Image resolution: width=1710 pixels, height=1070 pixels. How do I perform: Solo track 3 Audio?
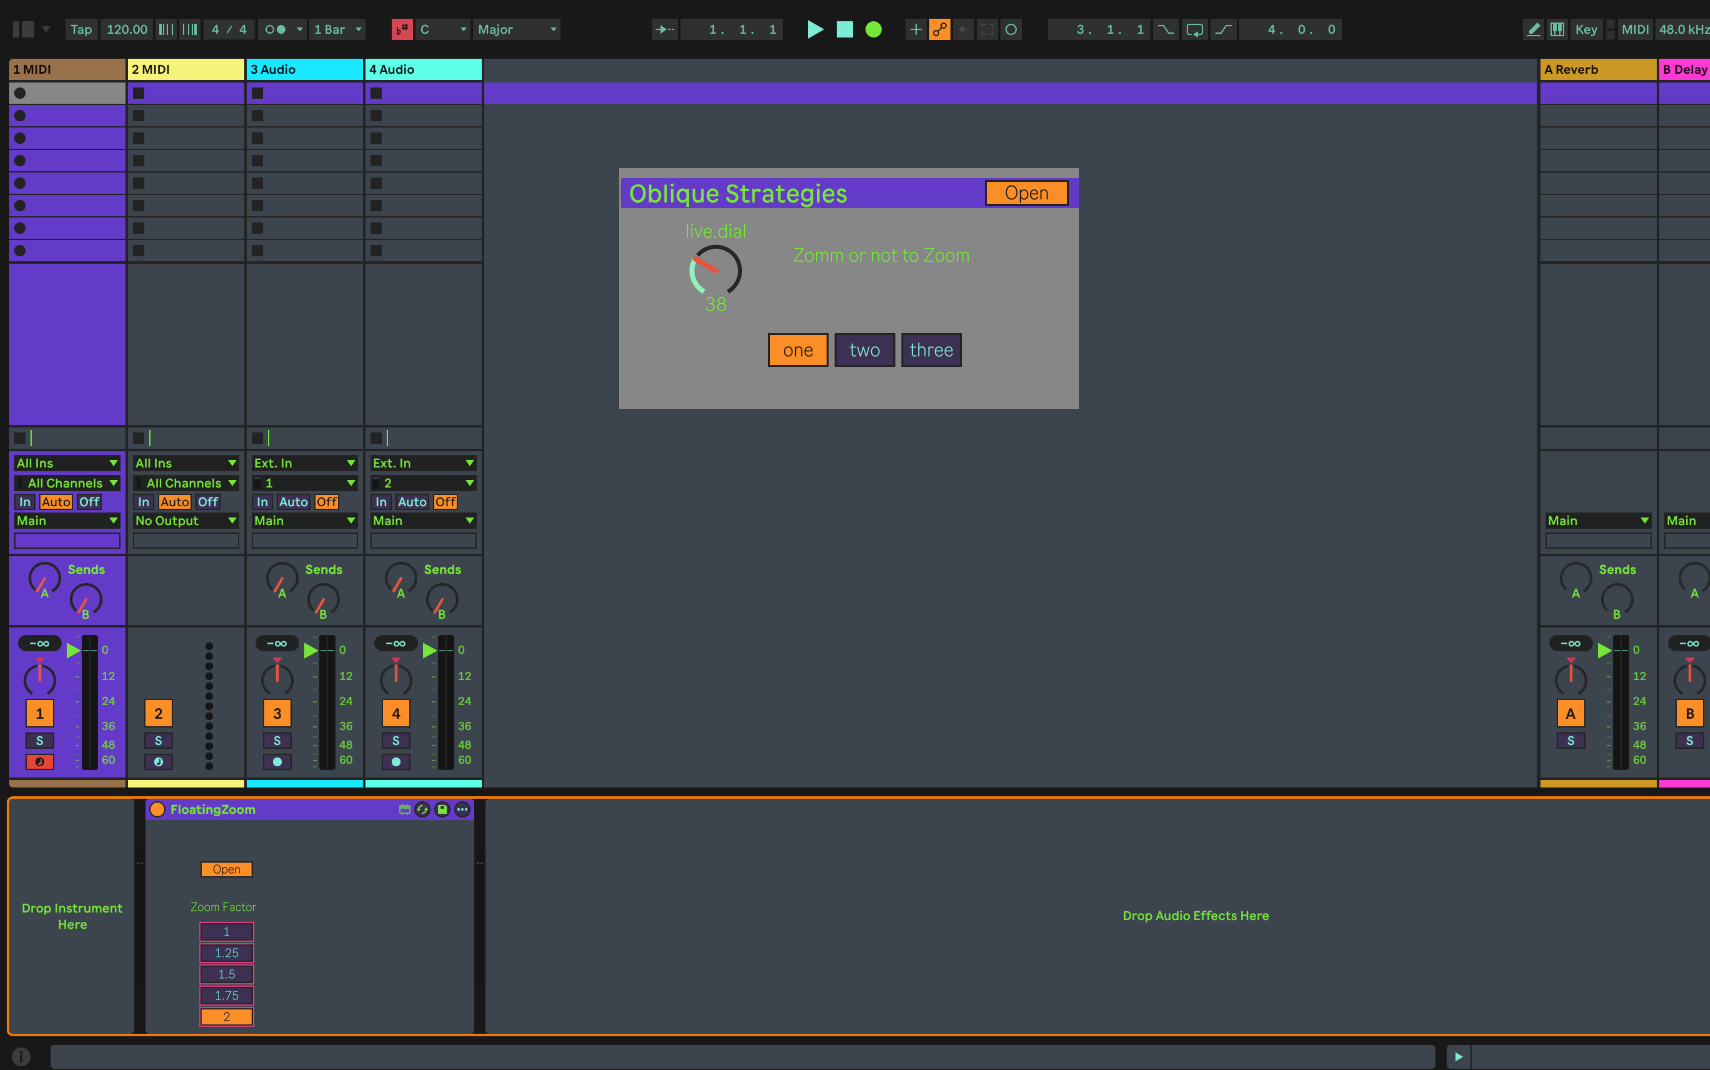(277, 741)
